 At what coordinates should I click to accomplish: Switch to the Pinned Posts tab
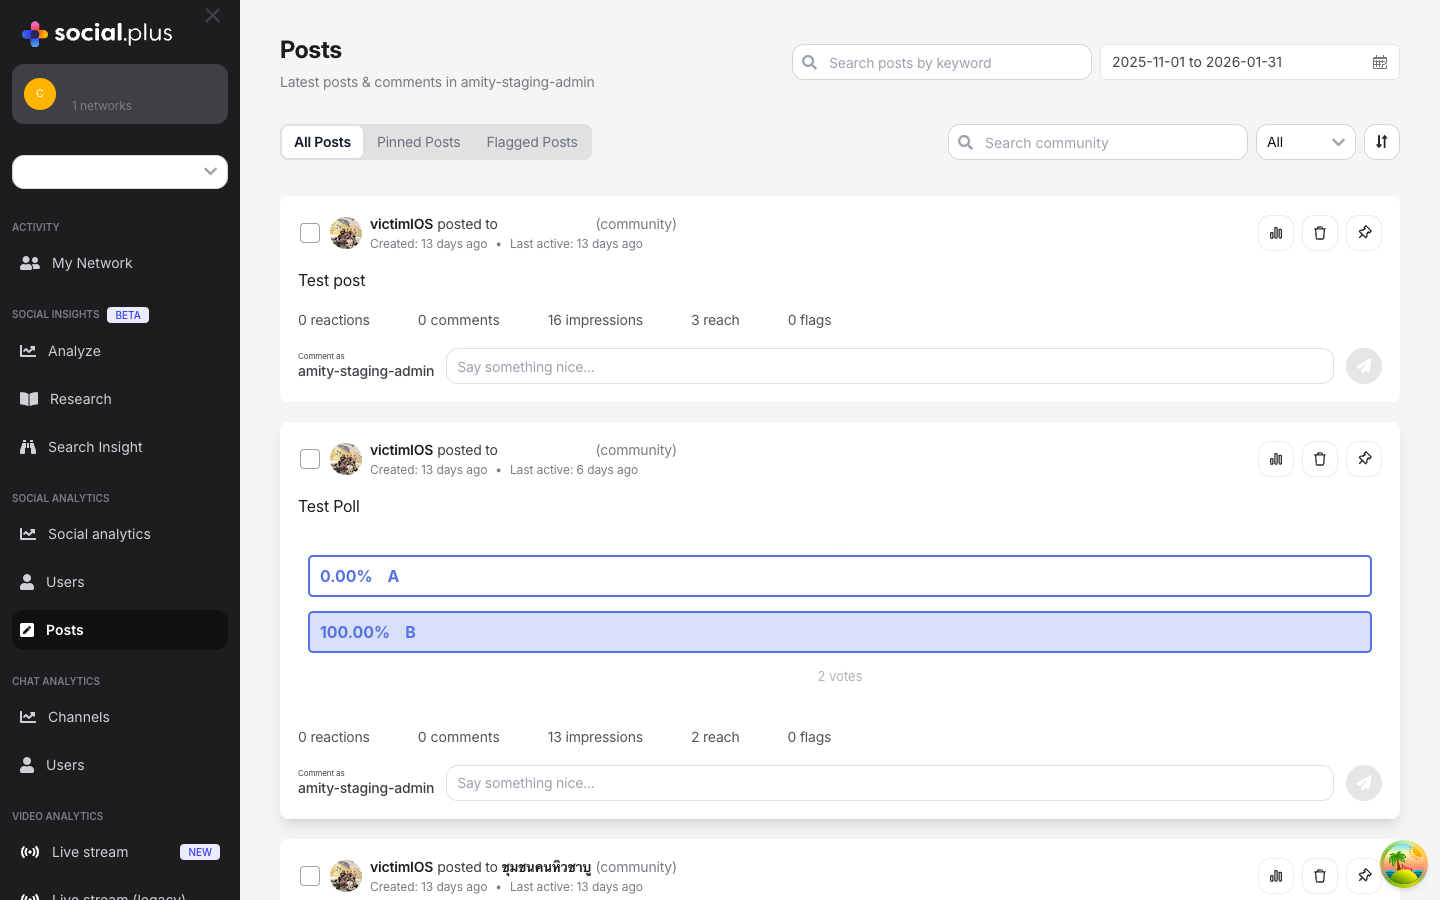(418, 142)
